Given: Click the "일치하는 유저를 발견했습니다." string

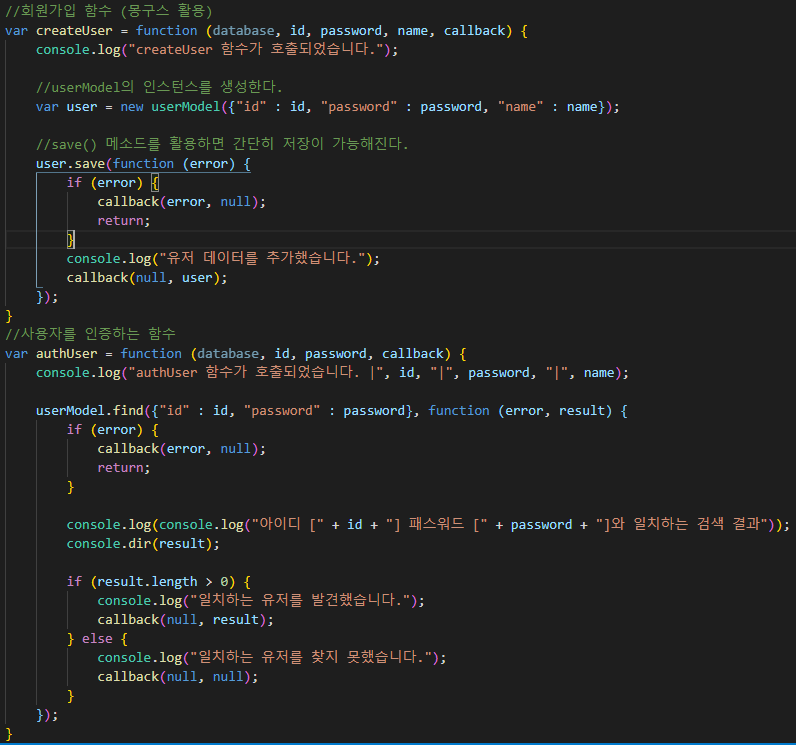Looking at the screenshot, I should 300,601.
